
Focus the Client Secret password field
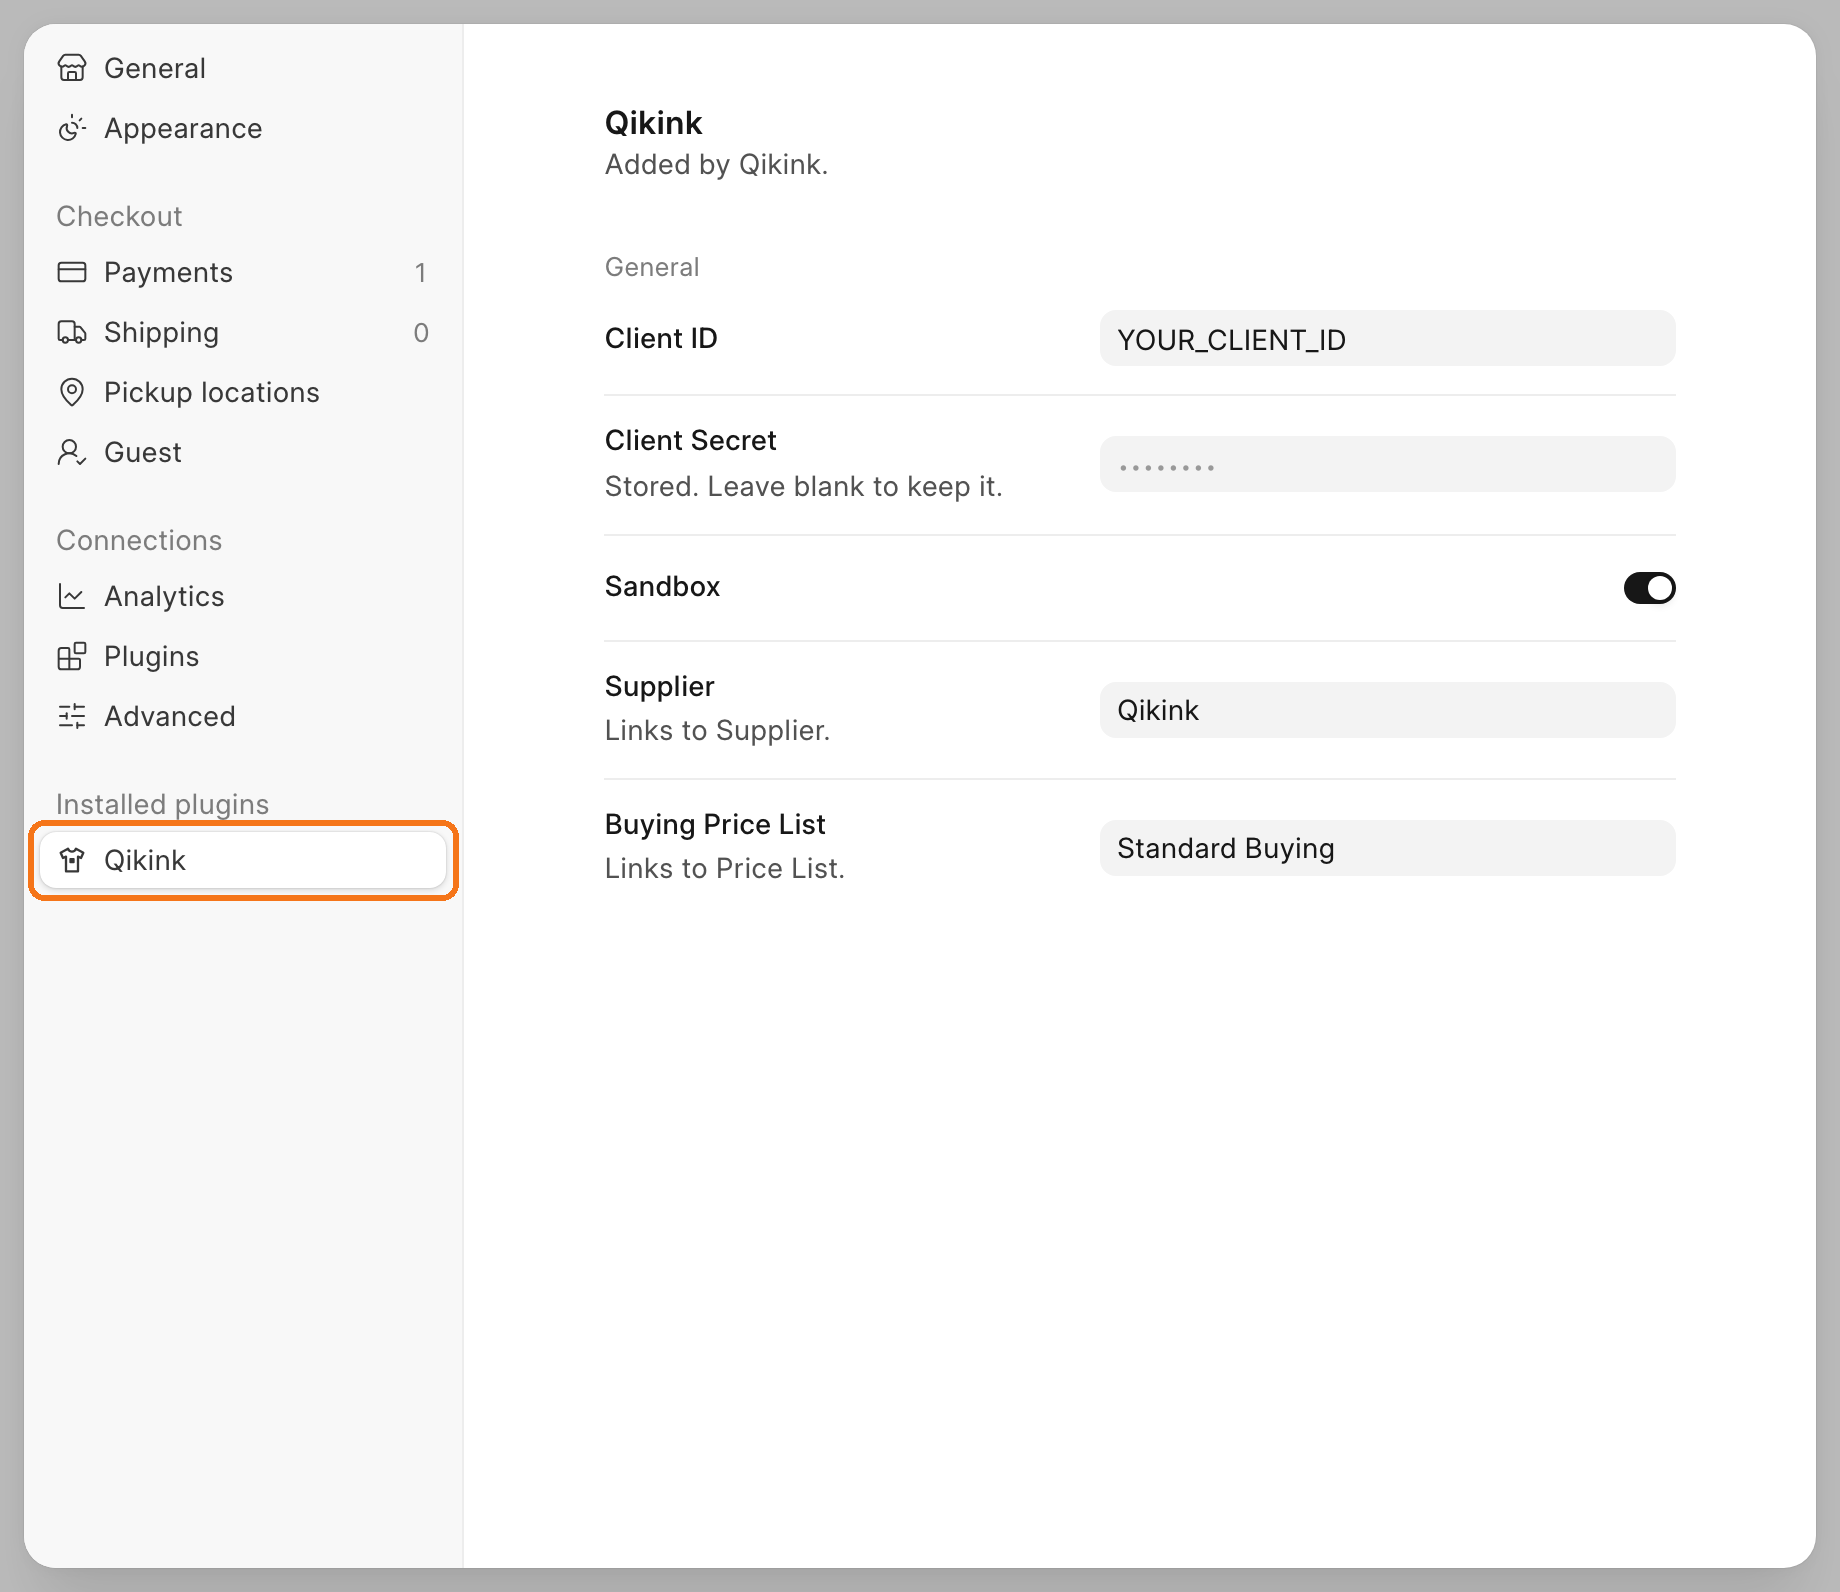[1387, 464]
